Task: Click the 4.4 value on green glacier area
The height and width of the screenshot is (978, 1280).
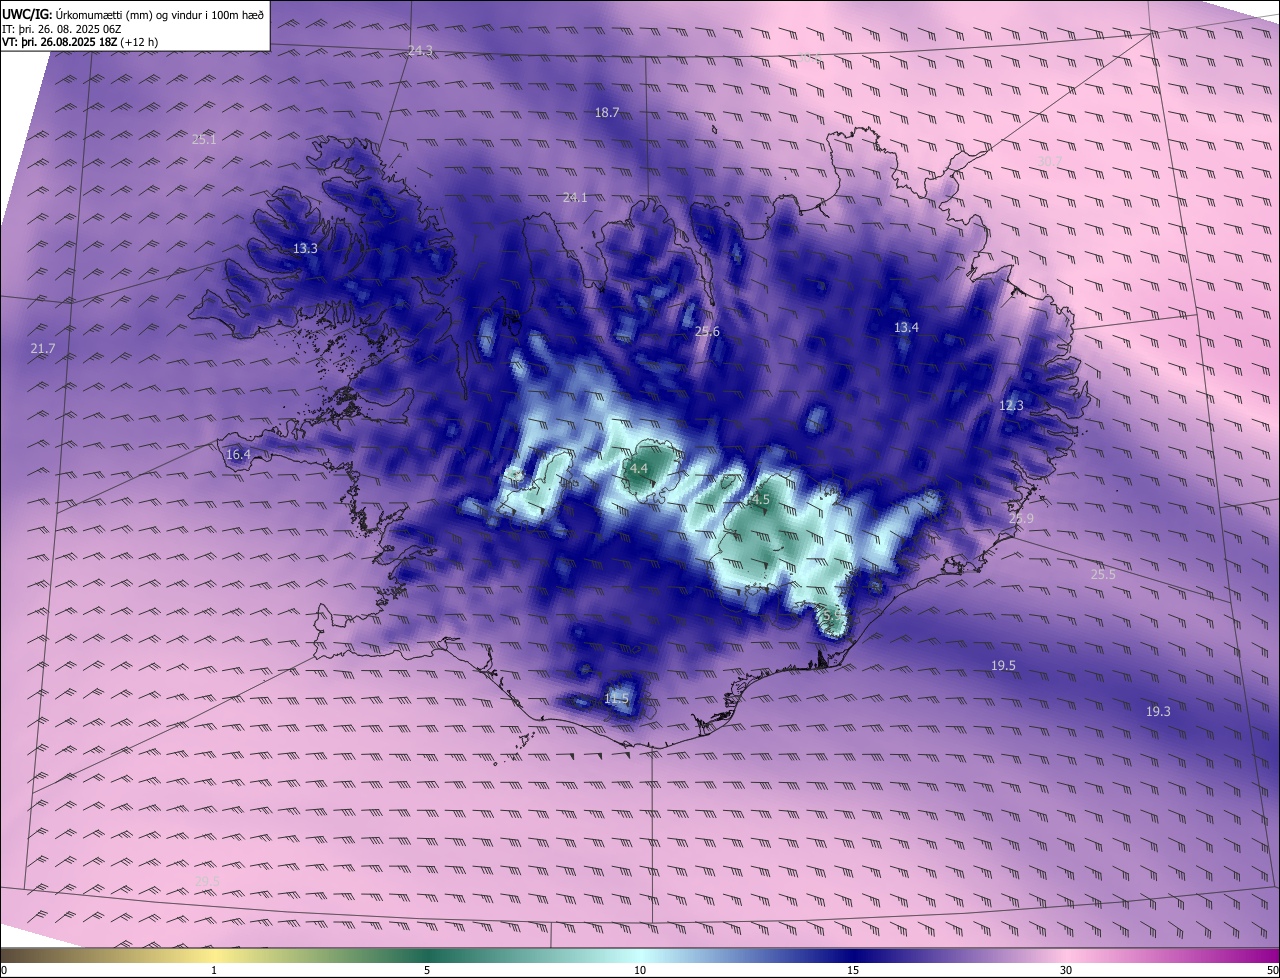Action: click(x=638, y=469)
